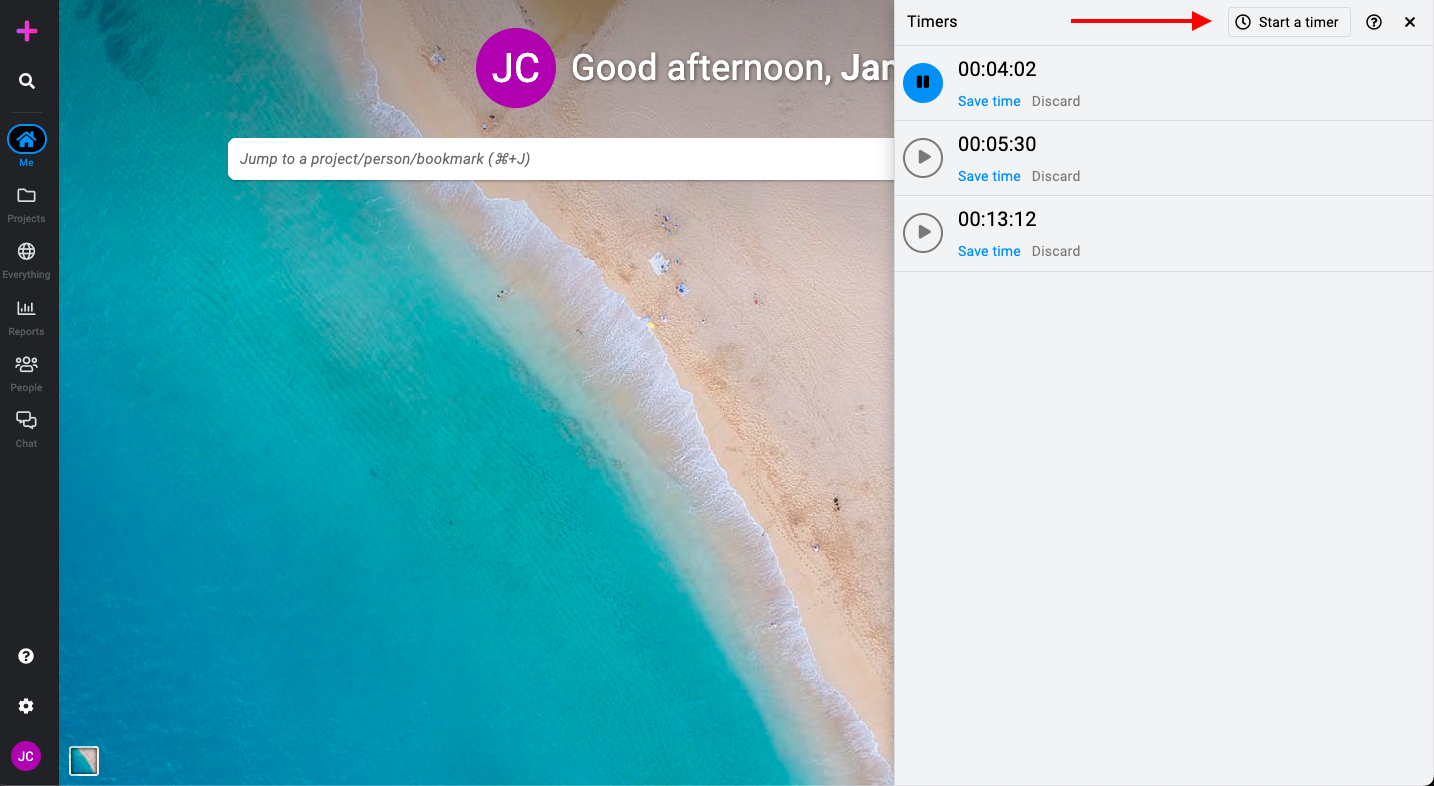The height and width of the screenshot is (786, 1434).
Task: Open settings with the sidebar gear icon
Action: point(27,706)
